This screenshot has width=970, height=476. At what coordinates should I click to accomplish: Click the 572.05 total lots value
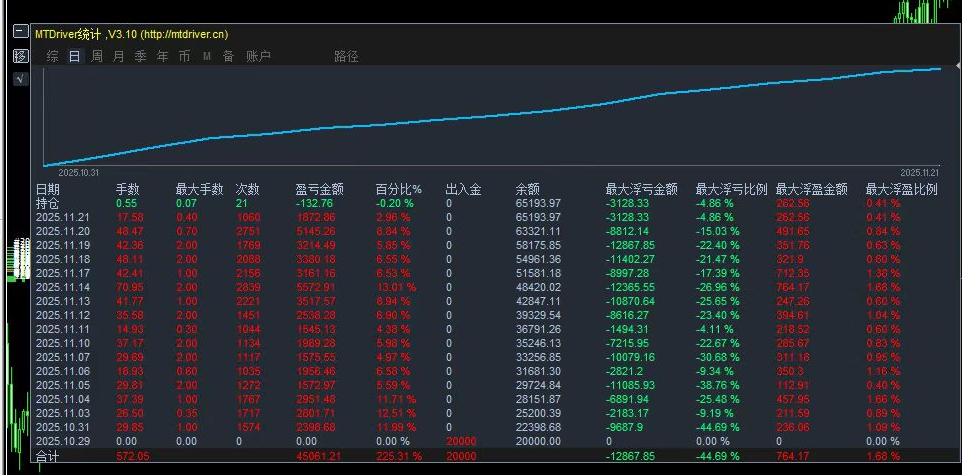tap(133, 456)
